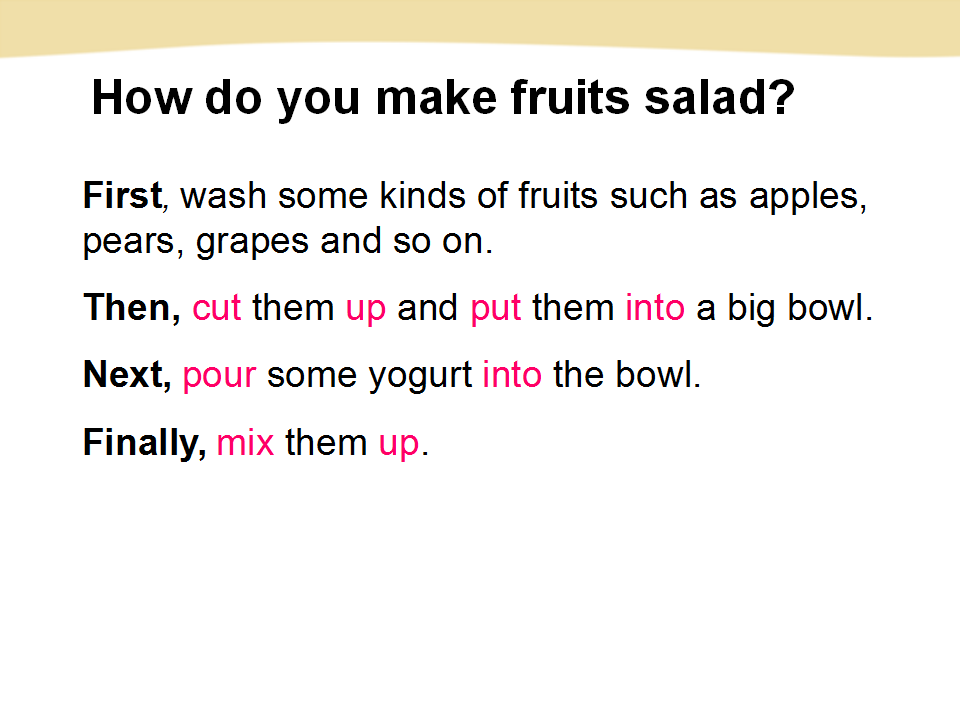Click red "up" ending the Finally line
Viewport: 960px width, 720px height.
coord(399,444)
